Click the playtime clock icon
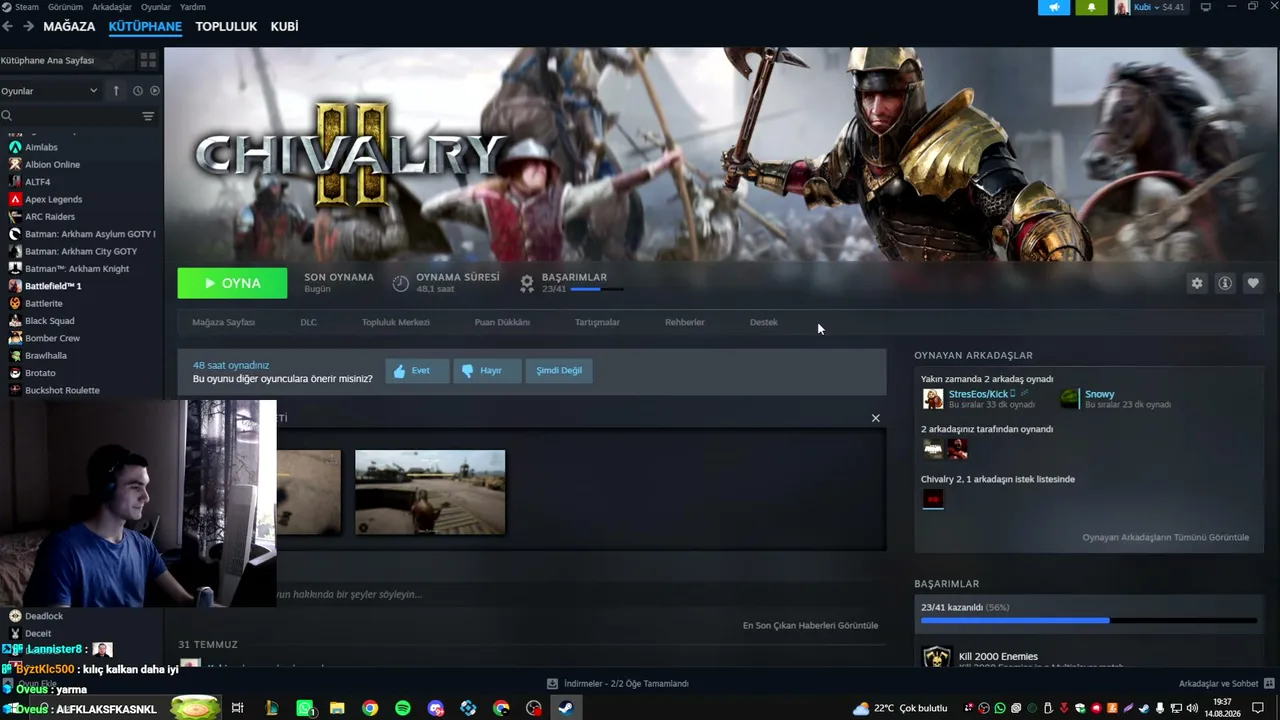1280x720 pixels. pyautogui.click(x=400, y=283)
